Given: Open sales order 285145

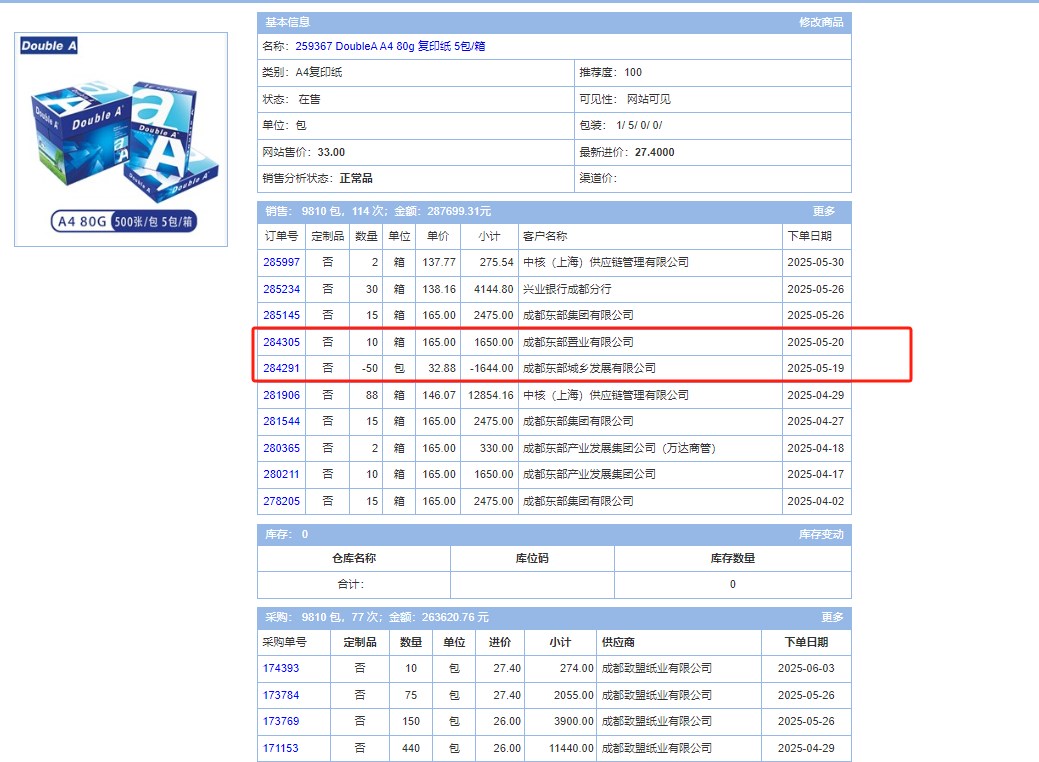Looking at the screenshot, I should coord(282,315).
